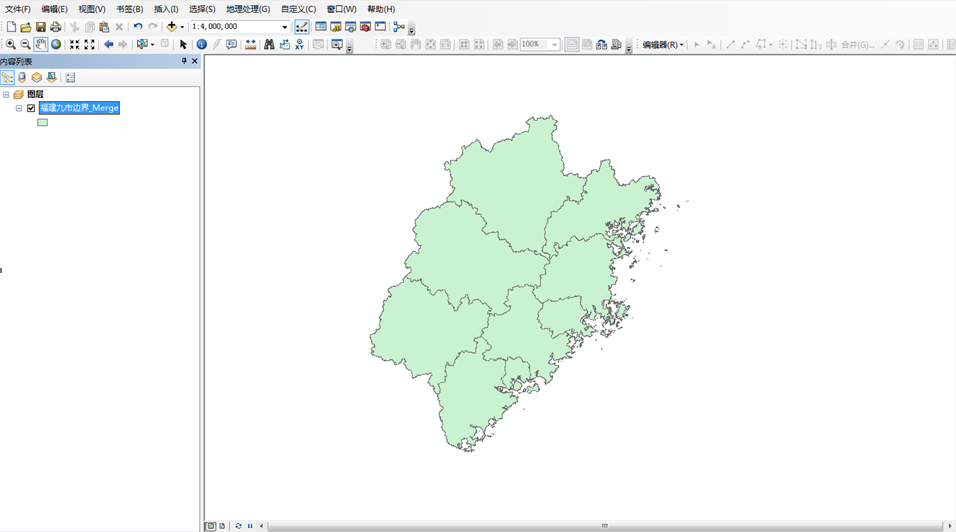Open the 编辑器(R) dropdown menu
The width and height of the screenshot is (956, 532).
click(x=662, y=44)
